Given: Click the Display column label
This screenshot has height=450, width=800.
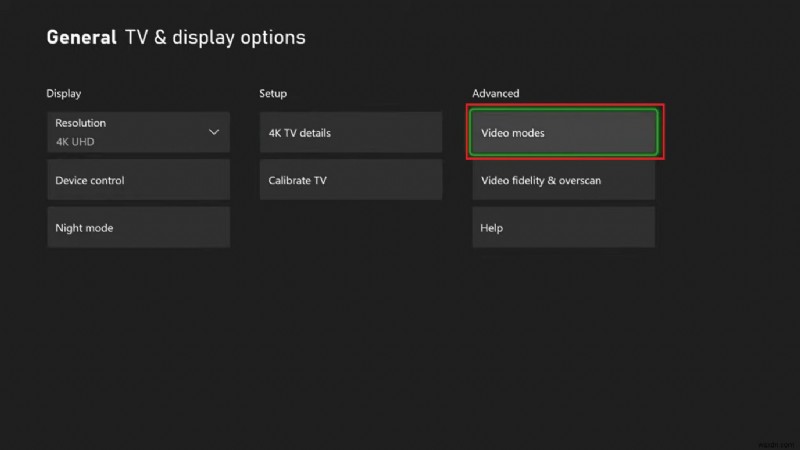Looking at the screenshot, I should pos(64,93).
